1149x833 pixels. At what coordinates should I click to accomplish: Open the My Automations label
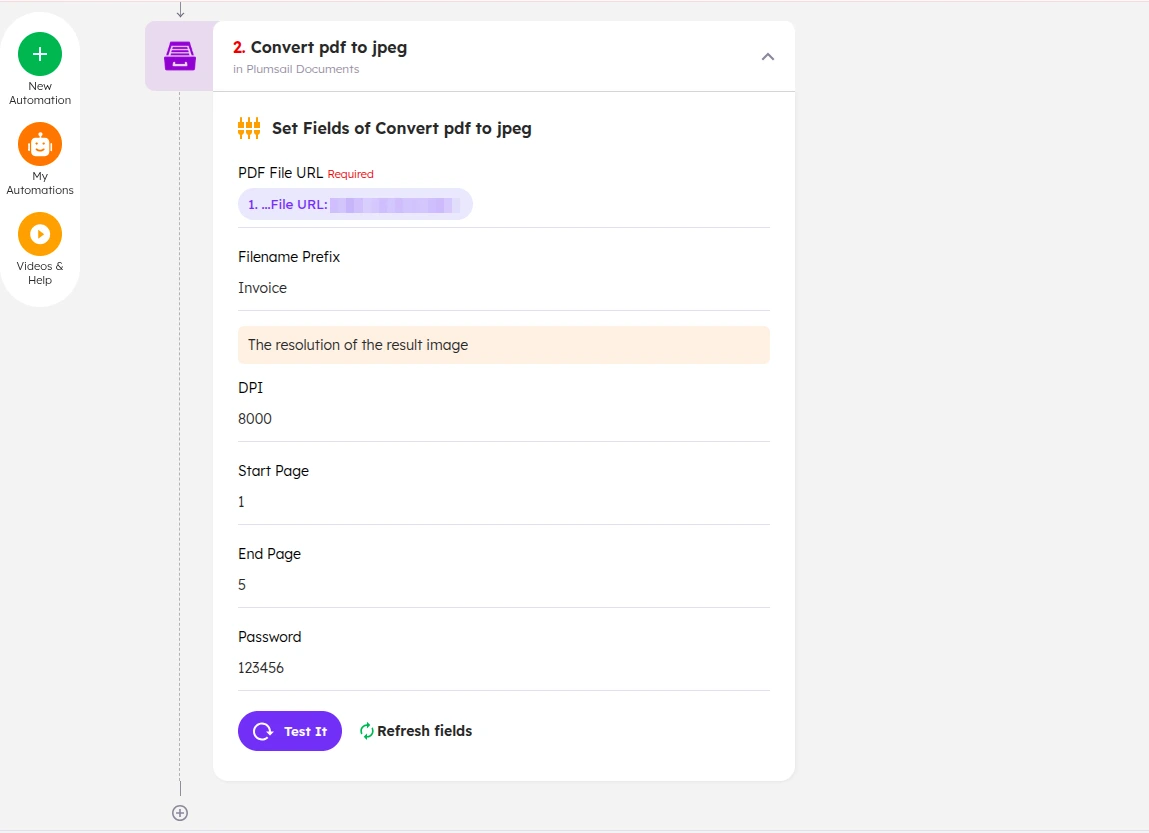click(40, 183)
